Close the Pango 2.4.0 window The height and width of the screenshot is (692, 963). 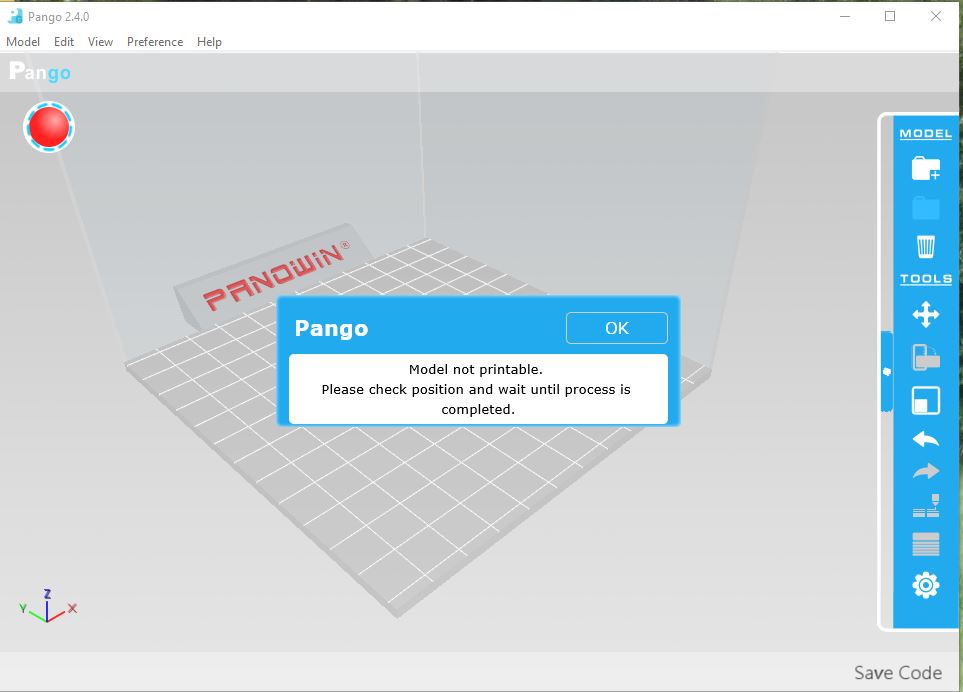point(935,17)
